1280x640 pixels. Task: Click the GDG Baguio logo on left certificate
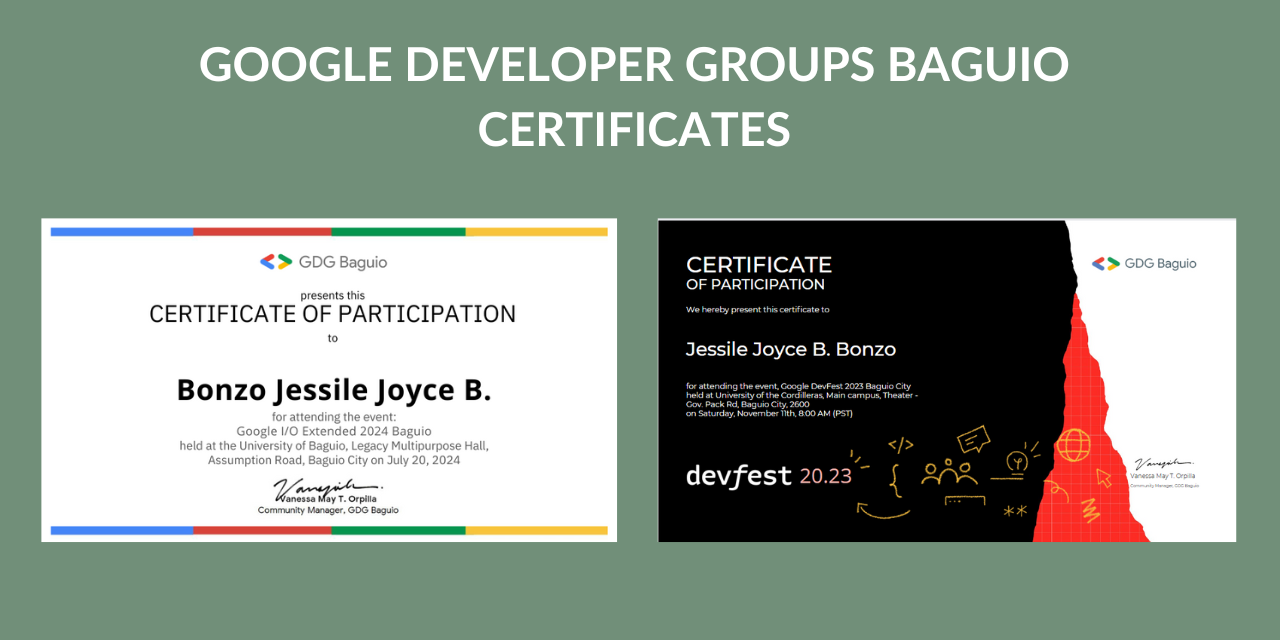tap(324, 262)
